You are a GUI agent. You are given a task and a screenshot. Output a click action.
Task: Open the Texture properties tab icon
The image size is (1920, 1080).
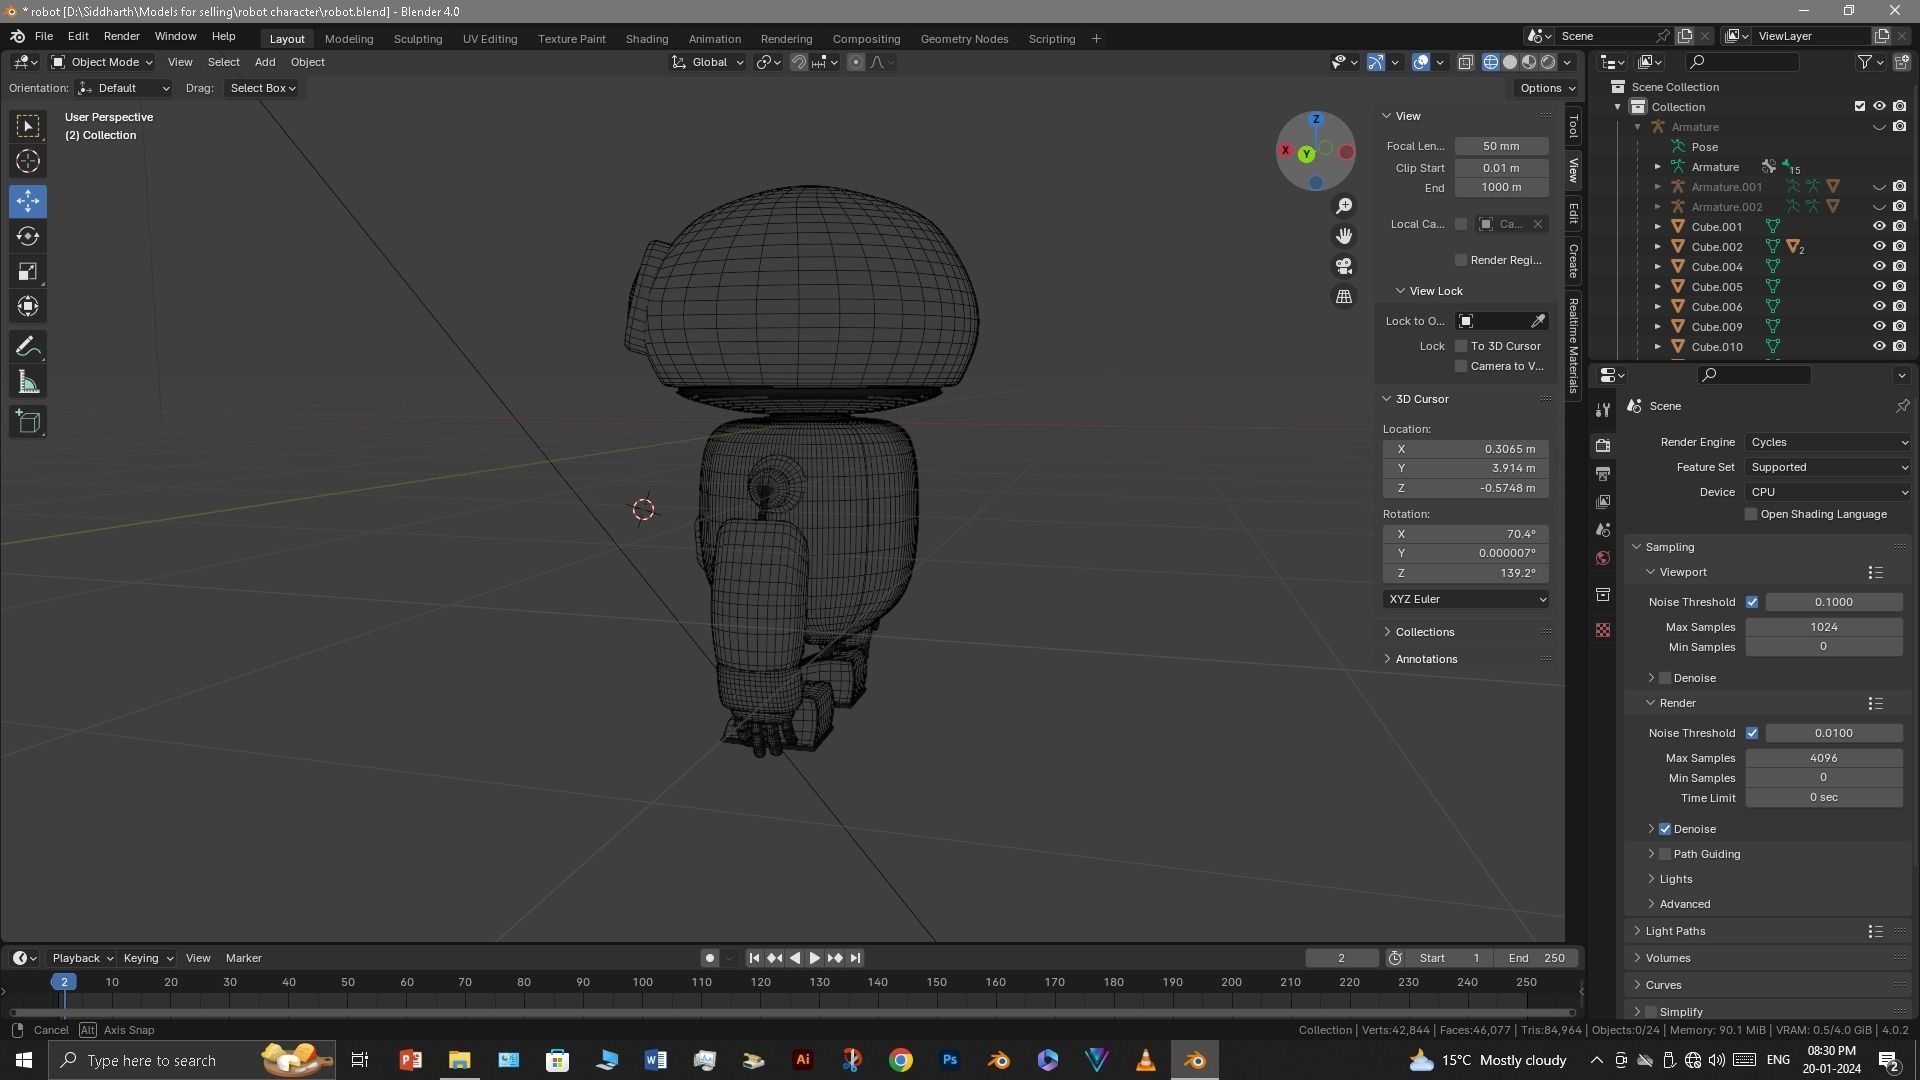[x=1603, y=630]
